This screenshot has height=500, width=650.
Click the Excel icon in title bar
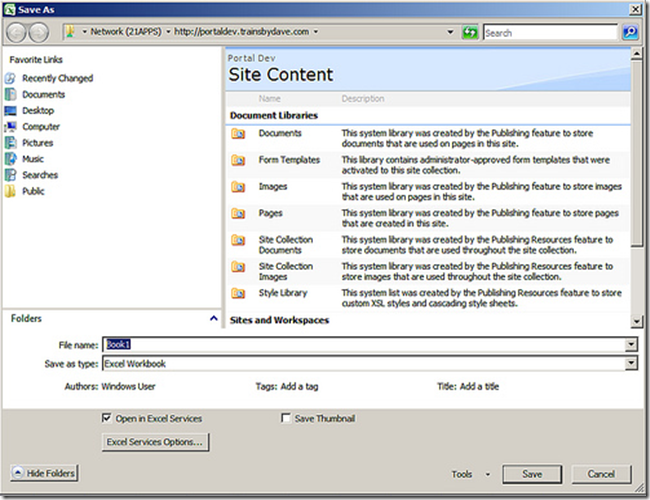click(x=9, y=10)
